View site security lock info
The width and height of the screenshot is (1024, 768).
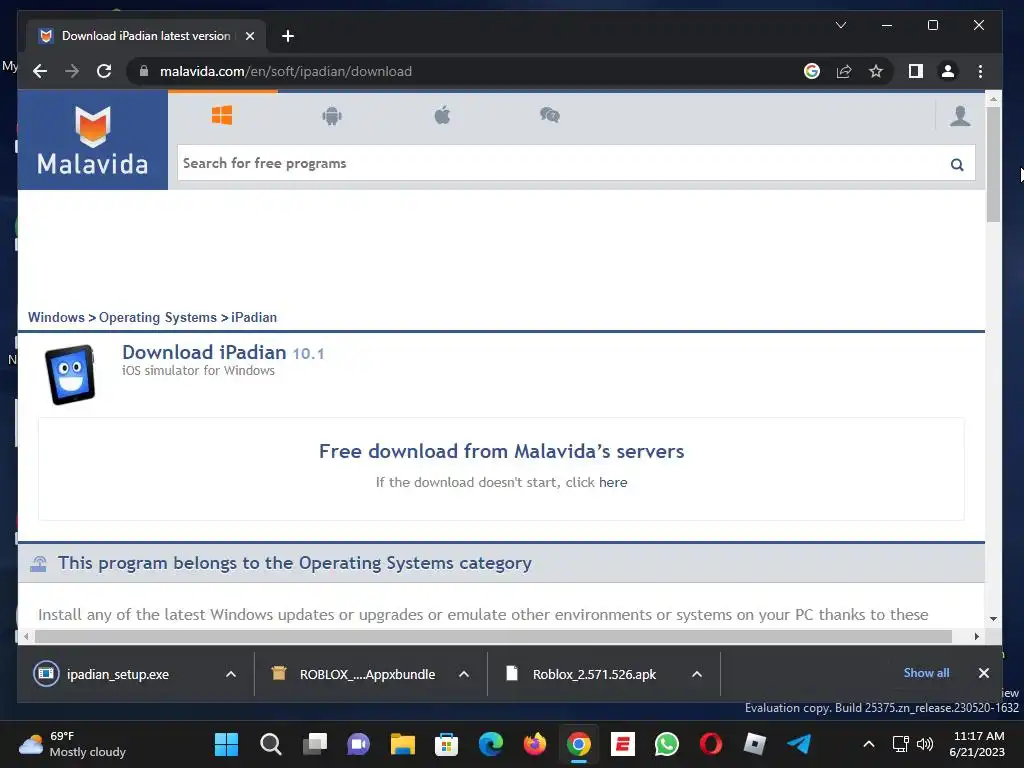point(144,71)
